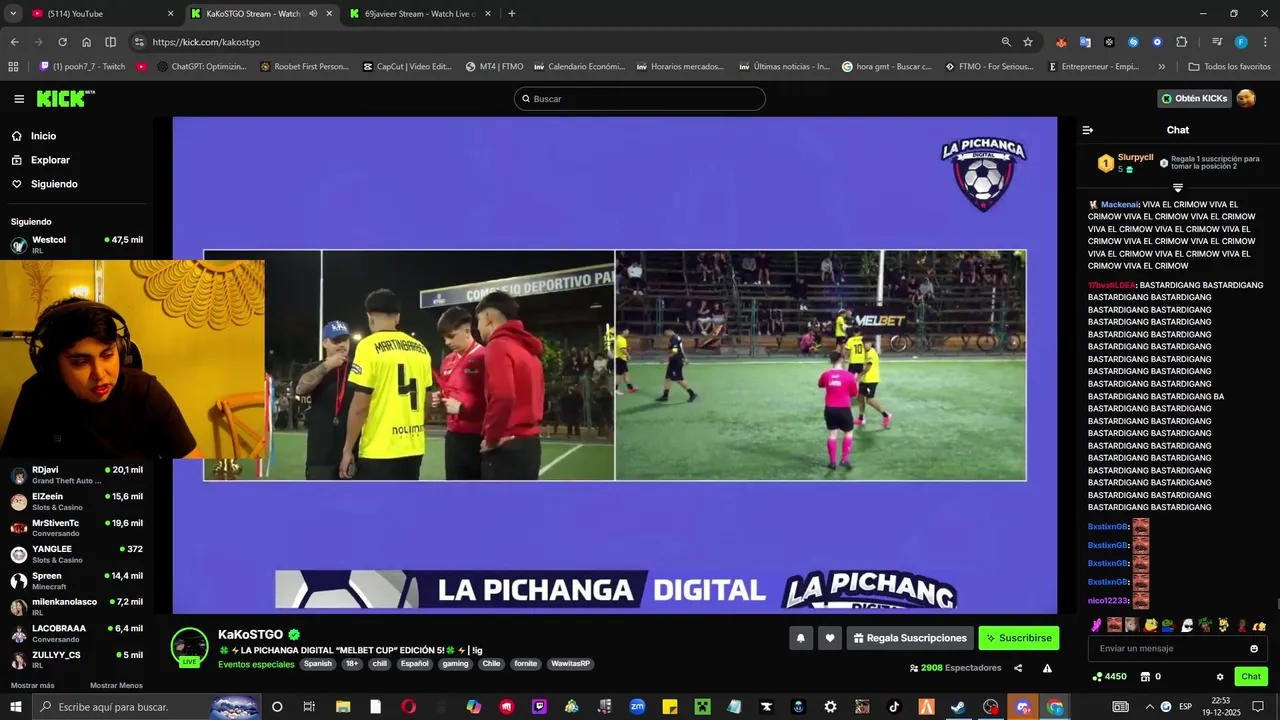
Task: Open the Chrome profile avatar
Action: click(1241, 42)
